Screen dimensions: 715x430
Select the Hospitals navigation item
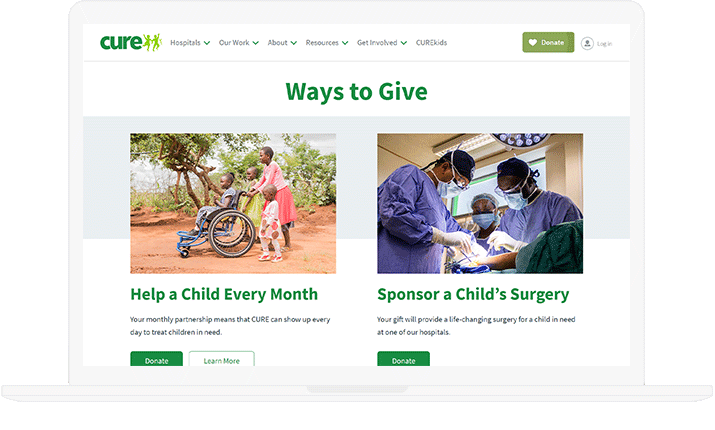[x=185, y=42]
